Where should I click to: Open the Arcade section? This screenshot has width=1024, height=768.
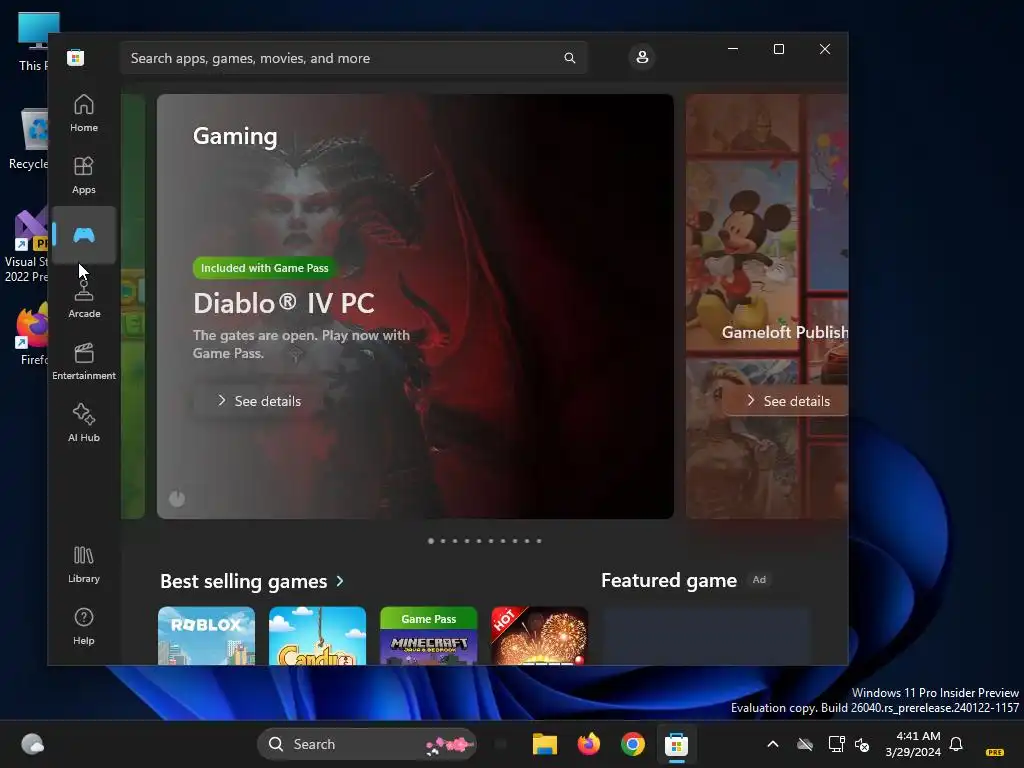[x=84, y=299]
